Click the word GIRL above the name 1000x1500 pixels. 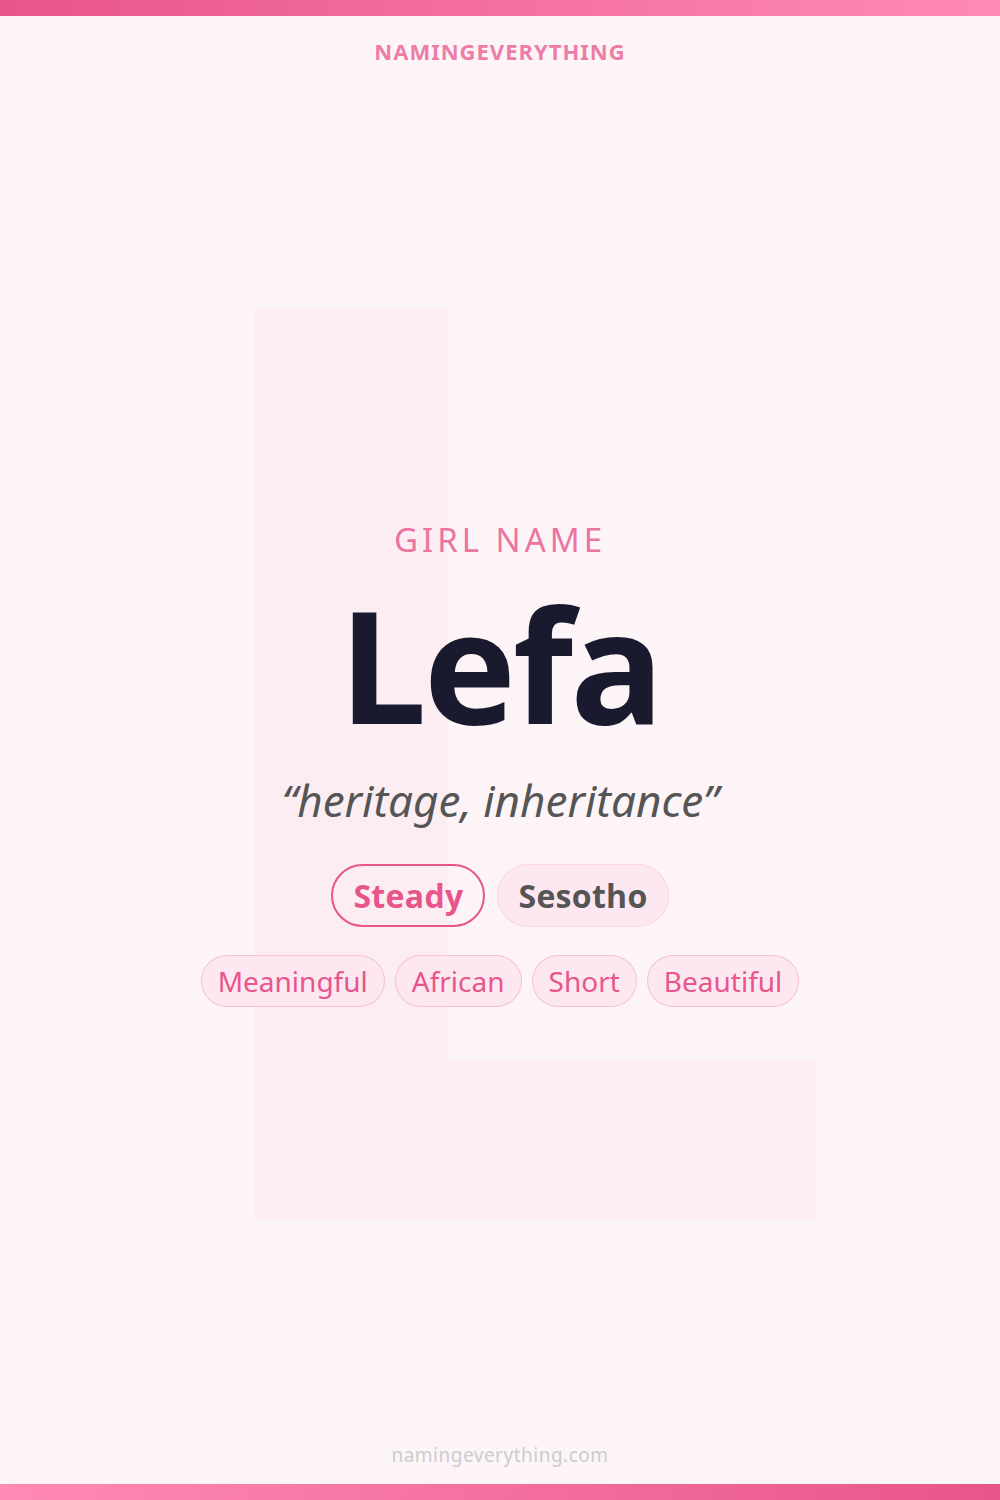[437, 541]
